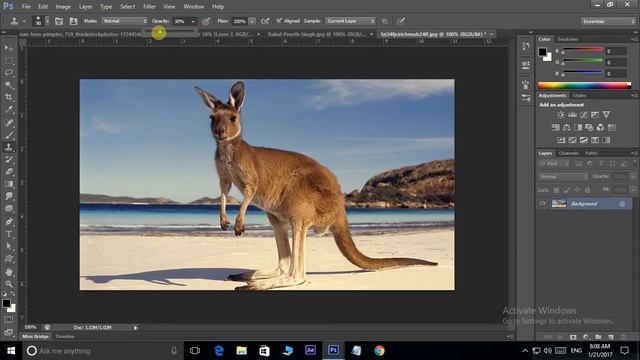Open the Essentials workspace dropdown

click(608, 21)
